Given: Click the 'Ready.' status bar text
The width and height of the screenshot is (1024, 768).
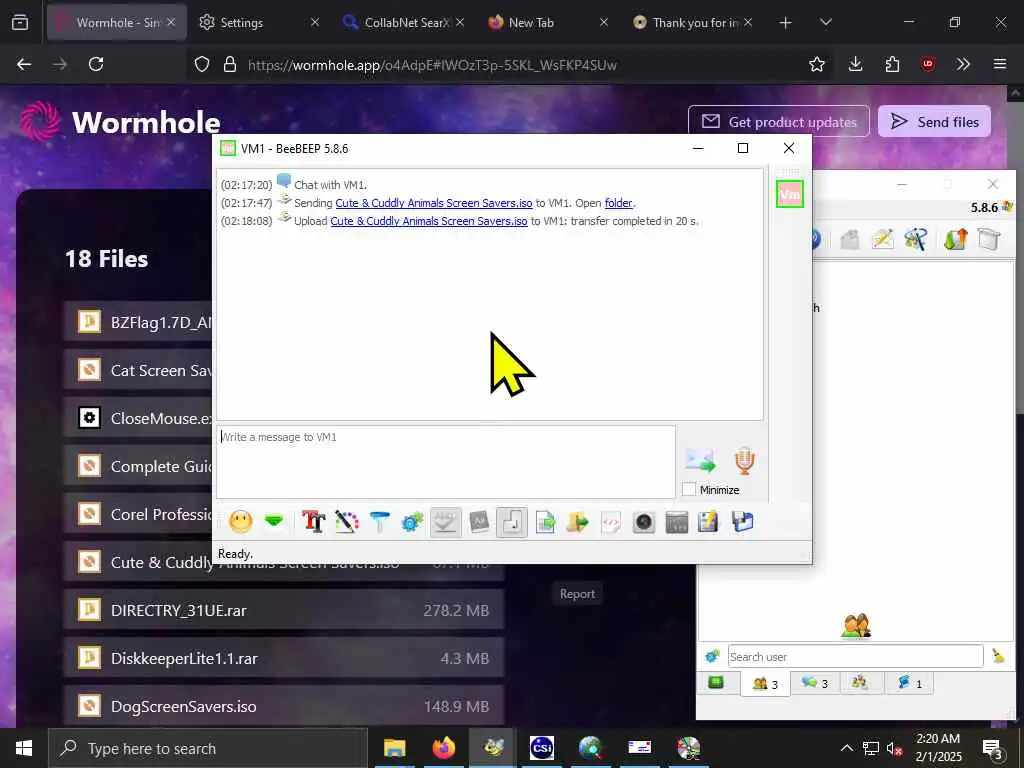Looking at the screenshot, I should 235,554.
